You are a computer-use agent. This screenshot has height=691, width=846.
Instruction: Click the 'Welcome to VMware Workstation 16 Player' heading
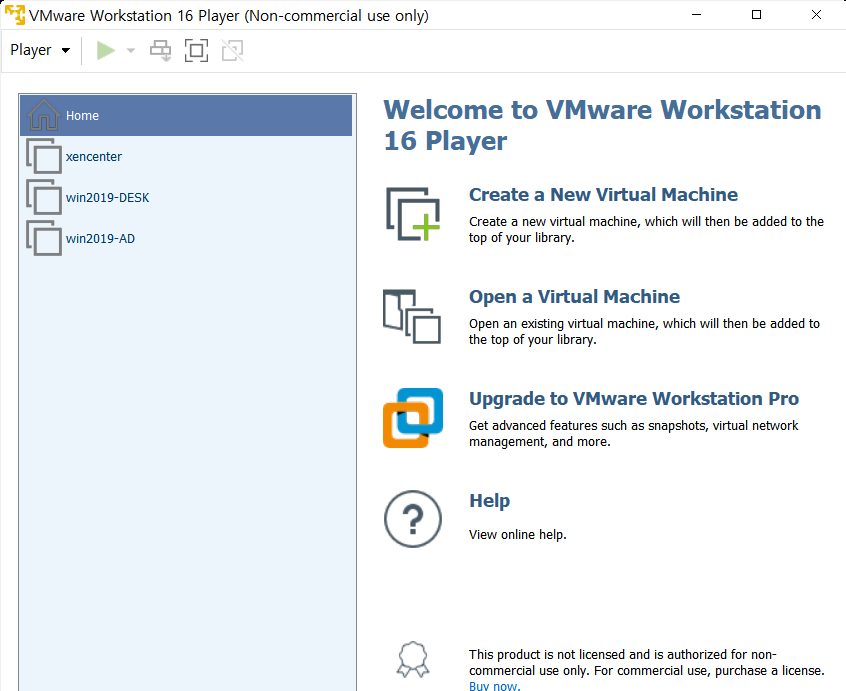click(602, 125)
